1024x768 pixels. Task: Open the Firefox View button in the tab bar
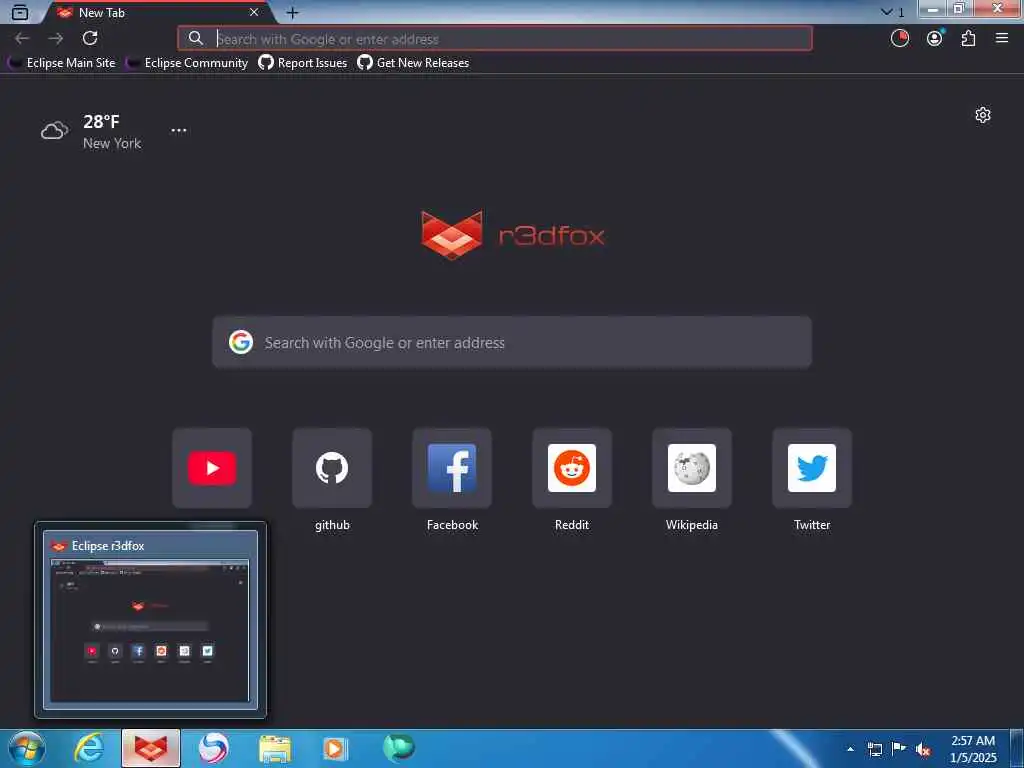tap(20, 12)
